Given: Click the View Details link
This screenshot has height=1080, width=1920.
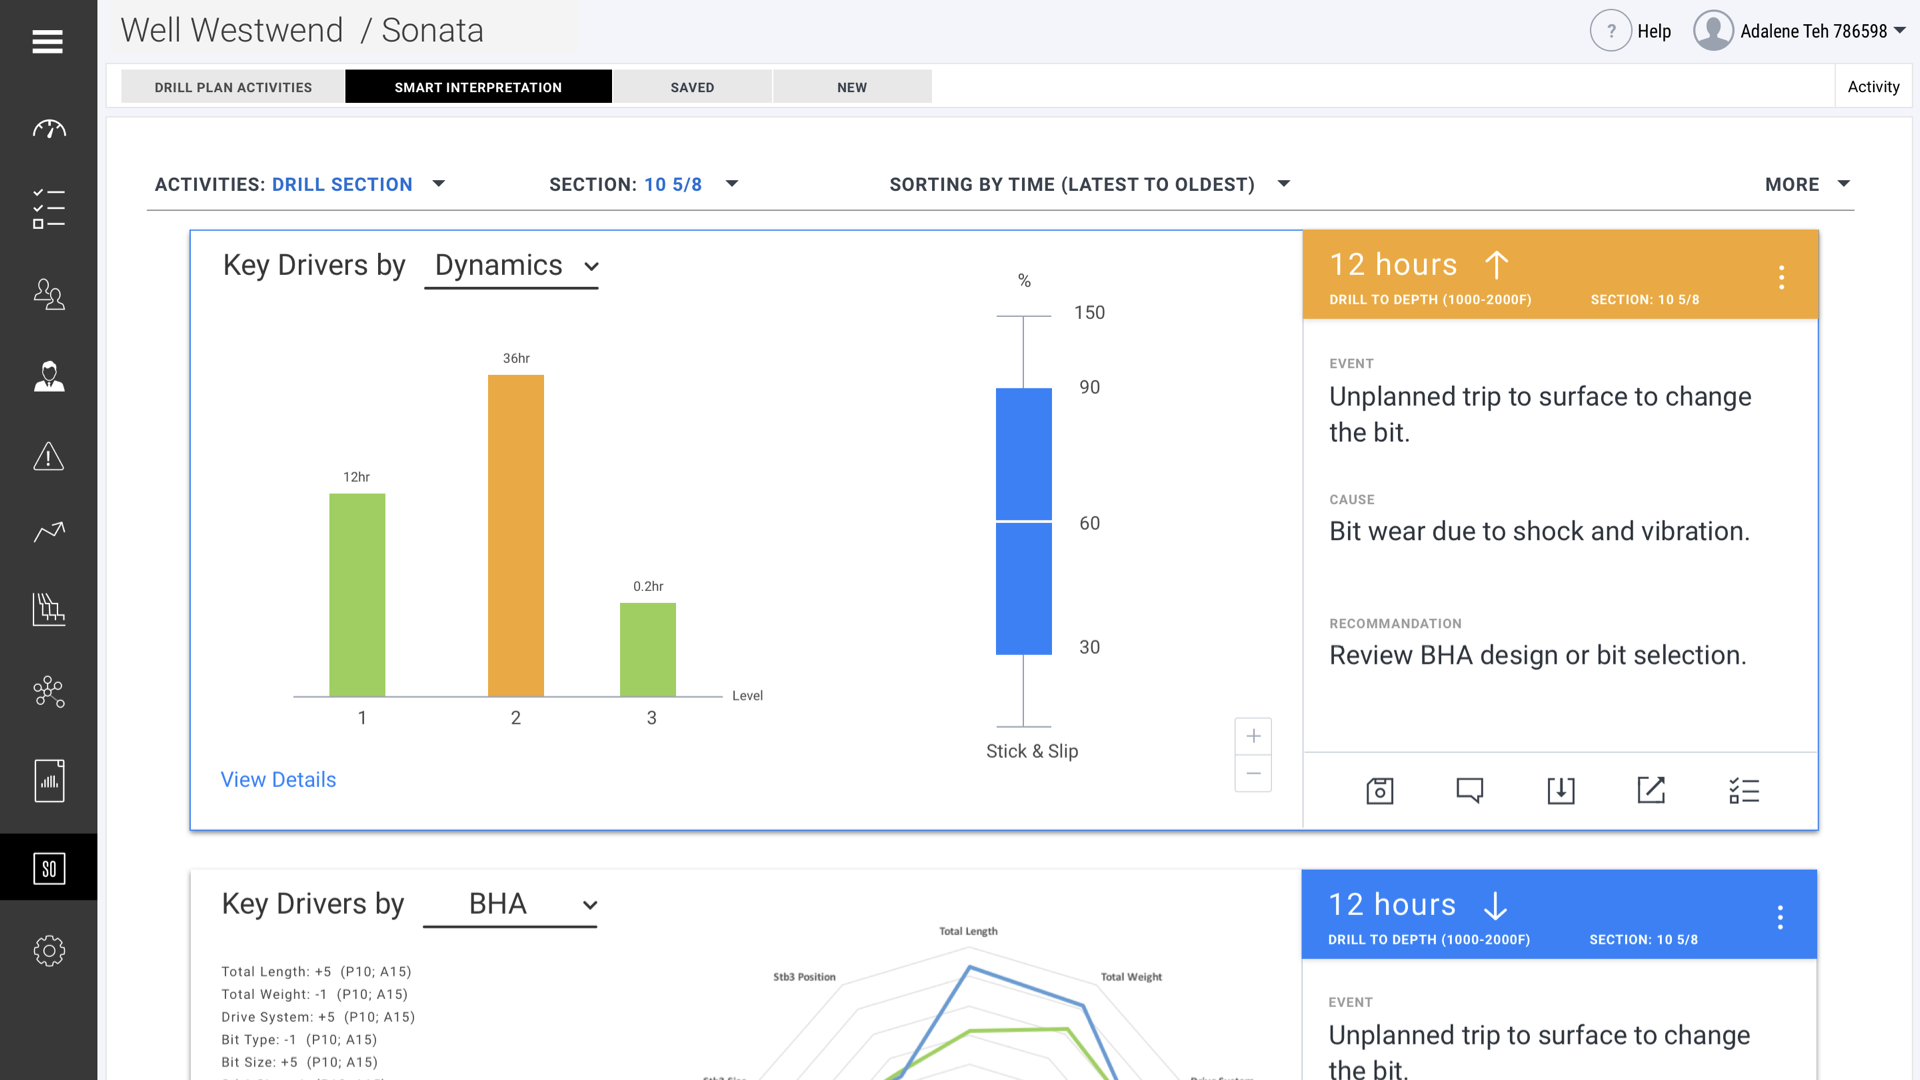Looking at the screenshot, I should (278, 780).
